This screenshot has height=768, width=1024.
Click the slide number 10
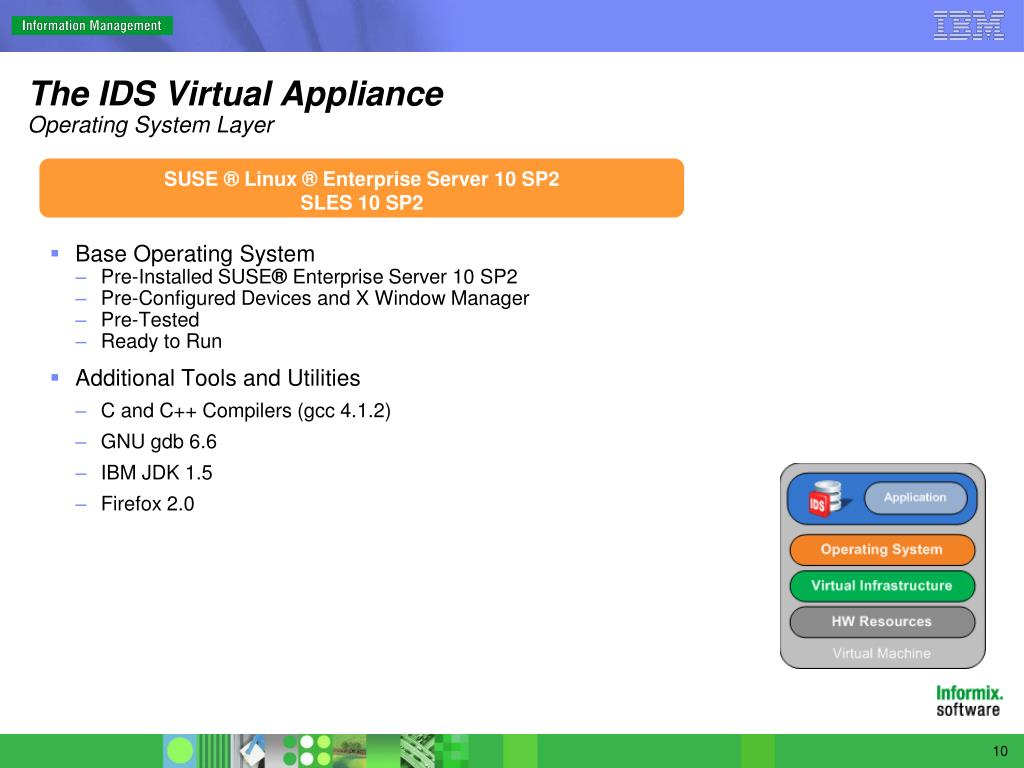point(1000,751)
